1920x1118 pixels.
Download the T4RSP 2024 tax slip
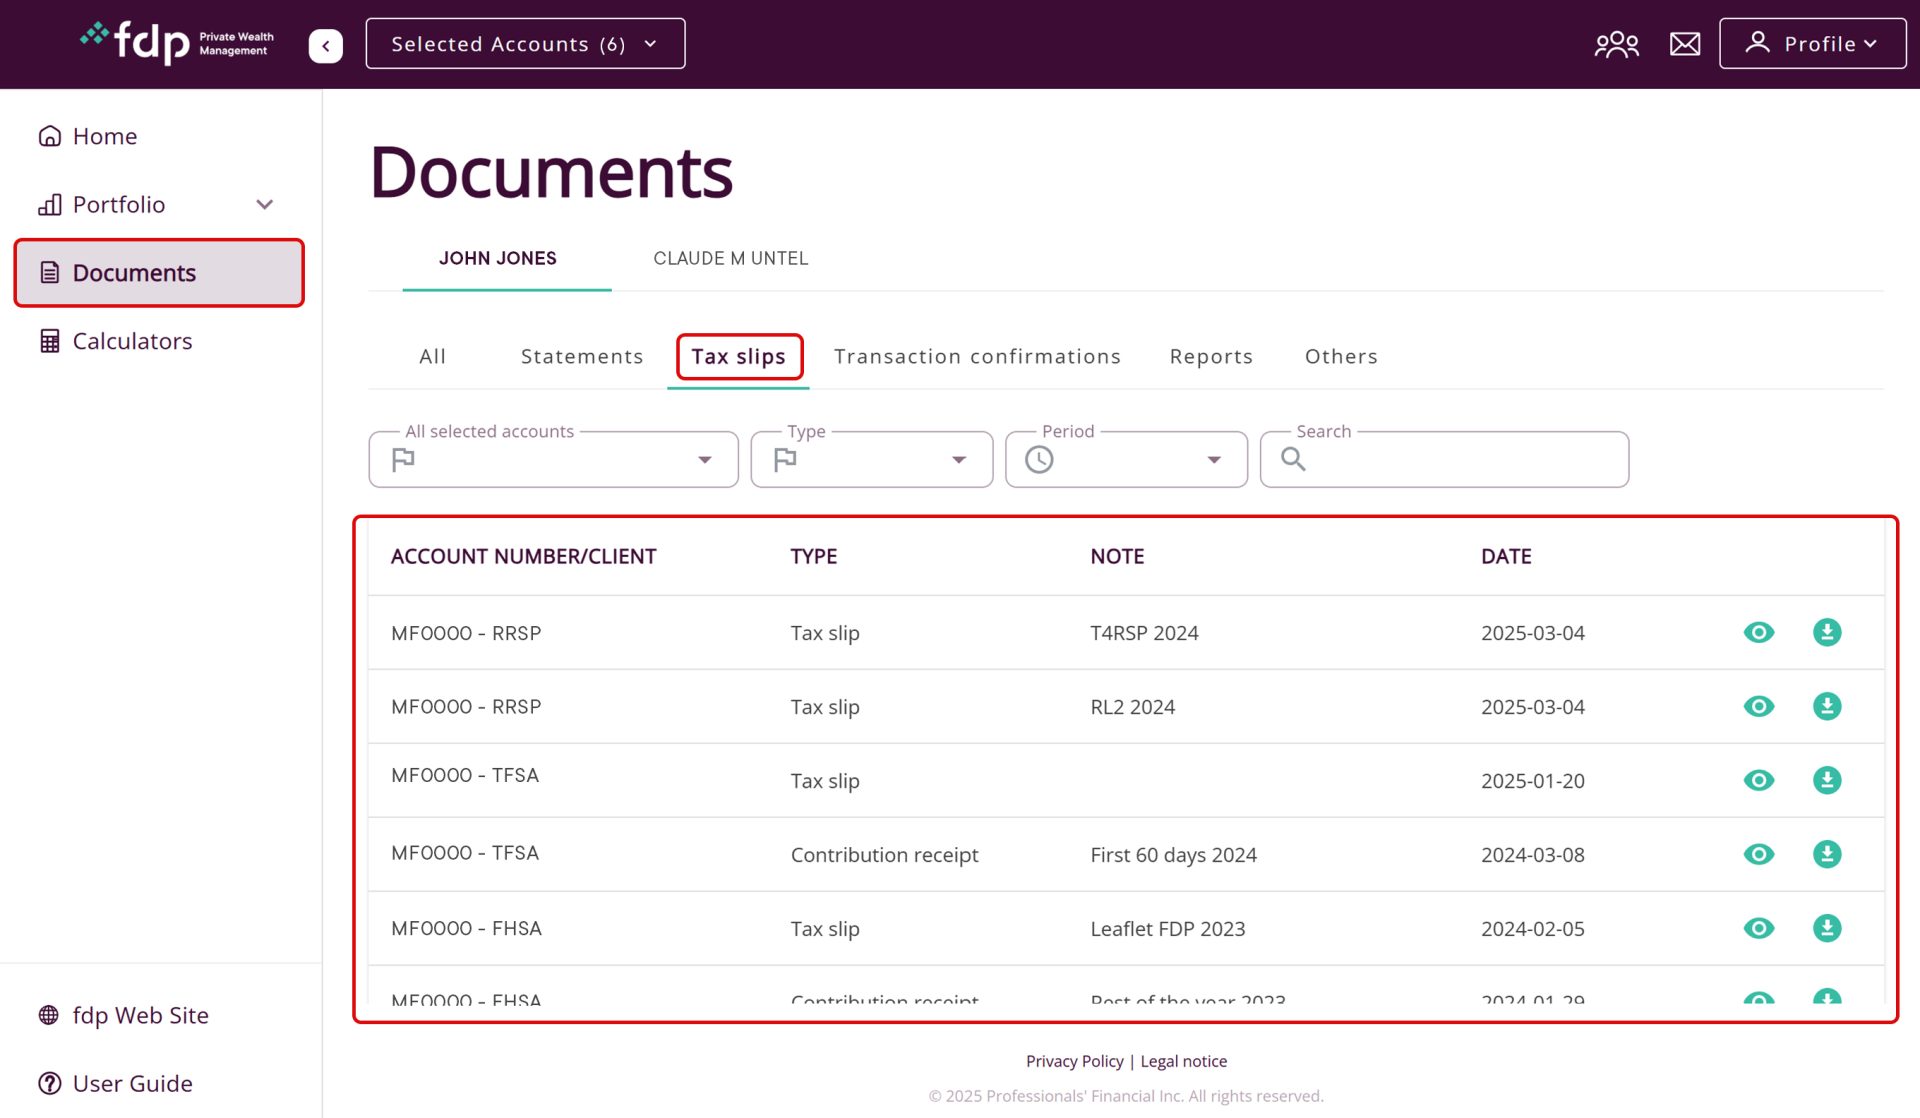click(x=1827, y=632)
